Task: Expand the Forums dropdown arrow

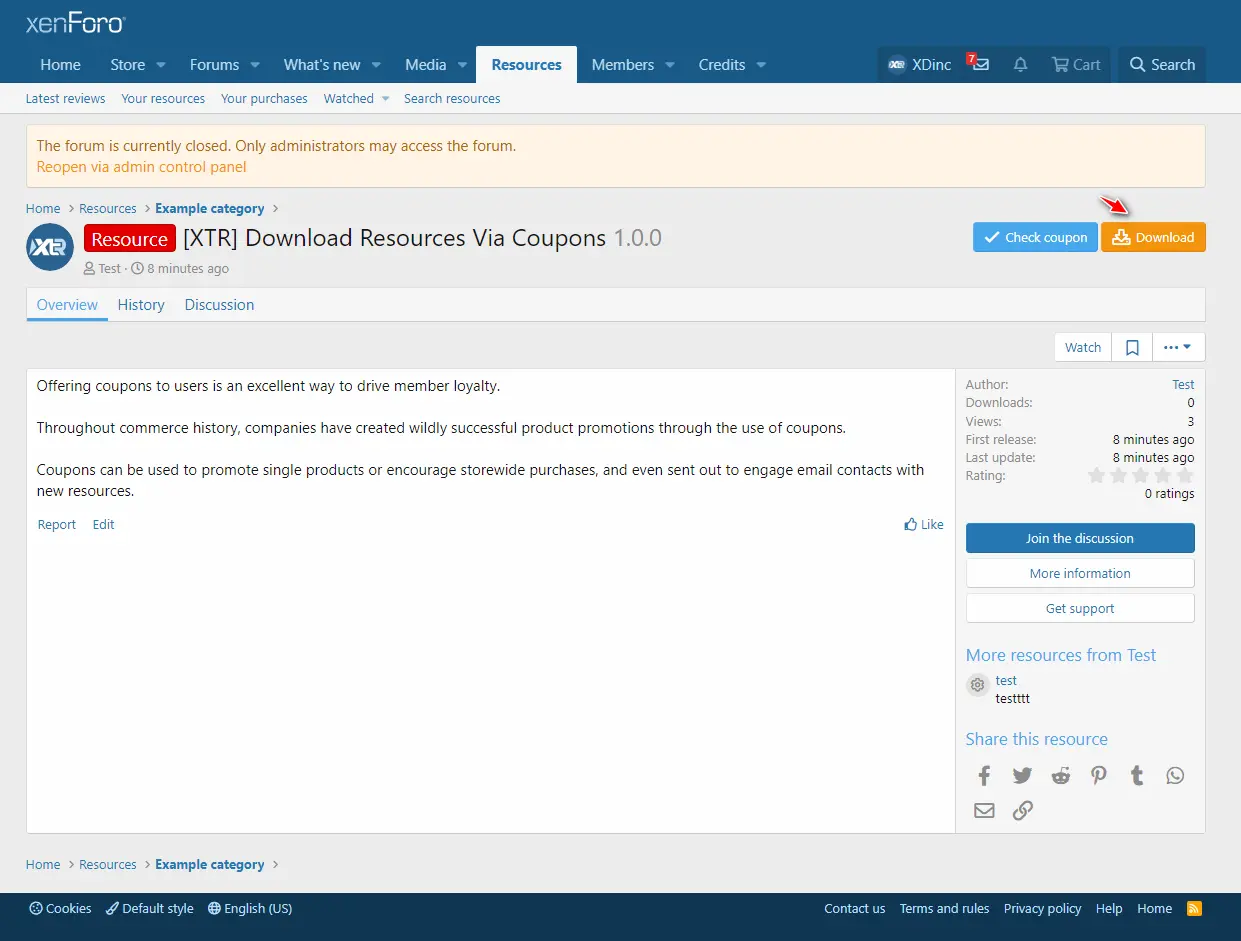Action: 255,65
